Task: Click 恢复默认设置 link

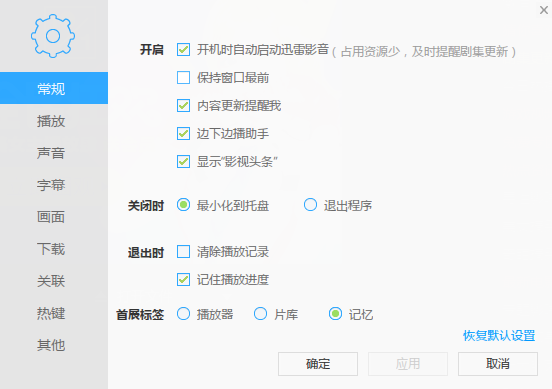Action: pos(499,335)
